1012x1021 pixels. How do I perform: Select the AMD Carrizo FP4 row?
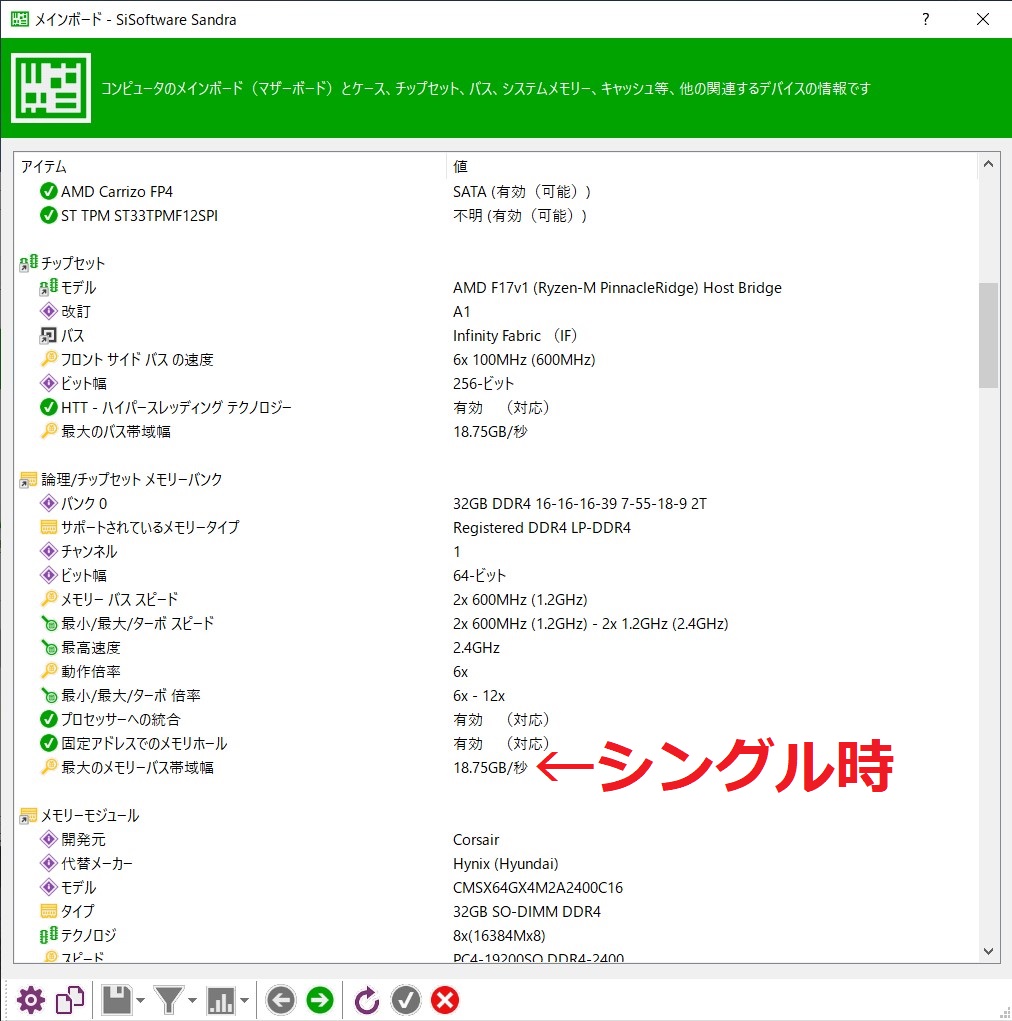click(495, 191)
